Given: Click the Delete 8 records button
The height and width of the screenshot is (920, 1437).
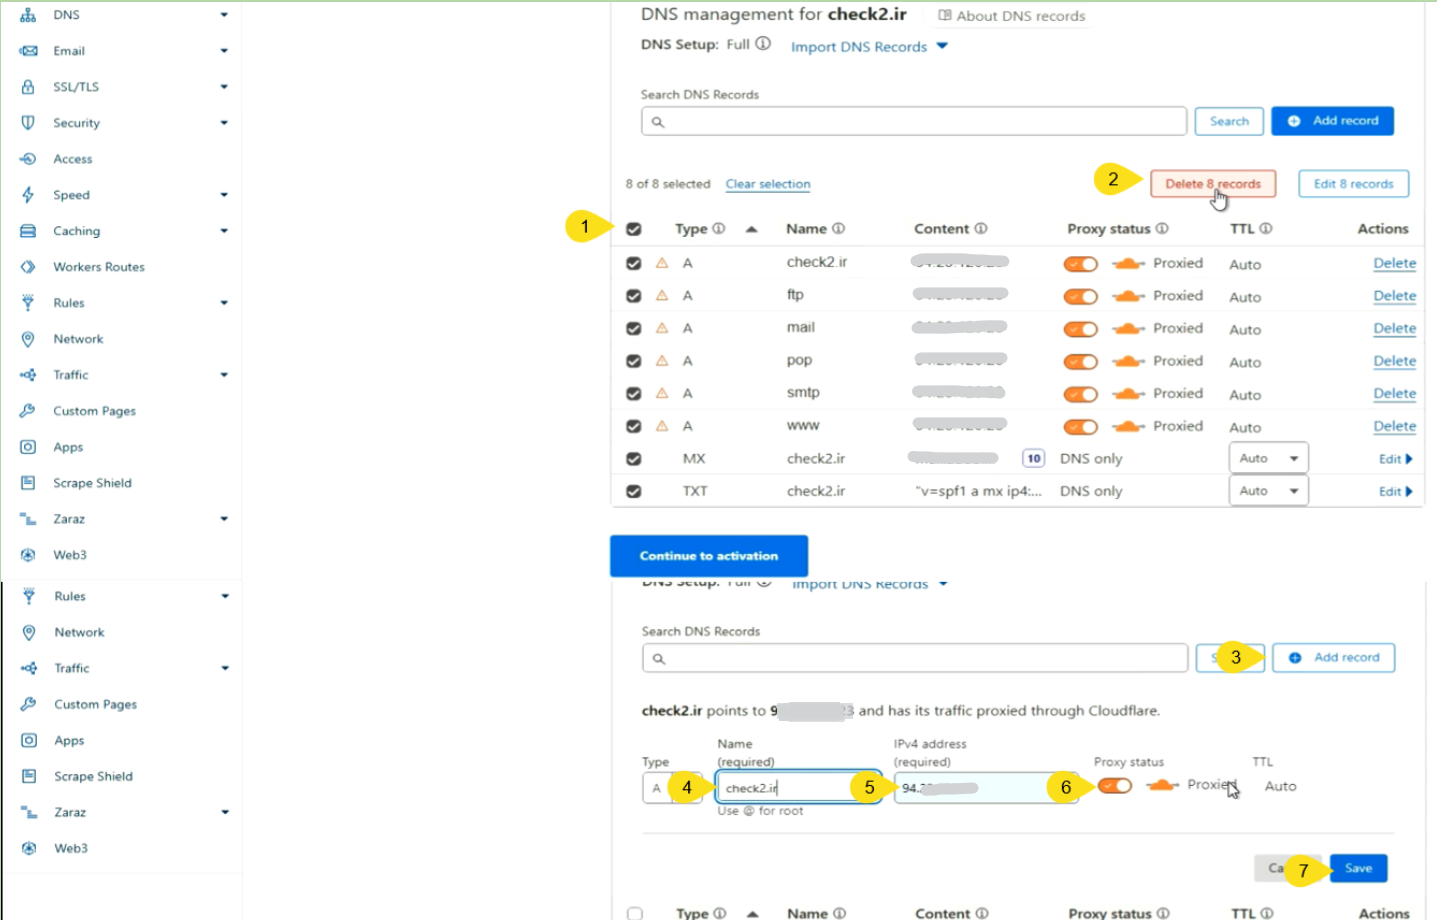Looking at the screenshot, I should [x=1213, y=184].
